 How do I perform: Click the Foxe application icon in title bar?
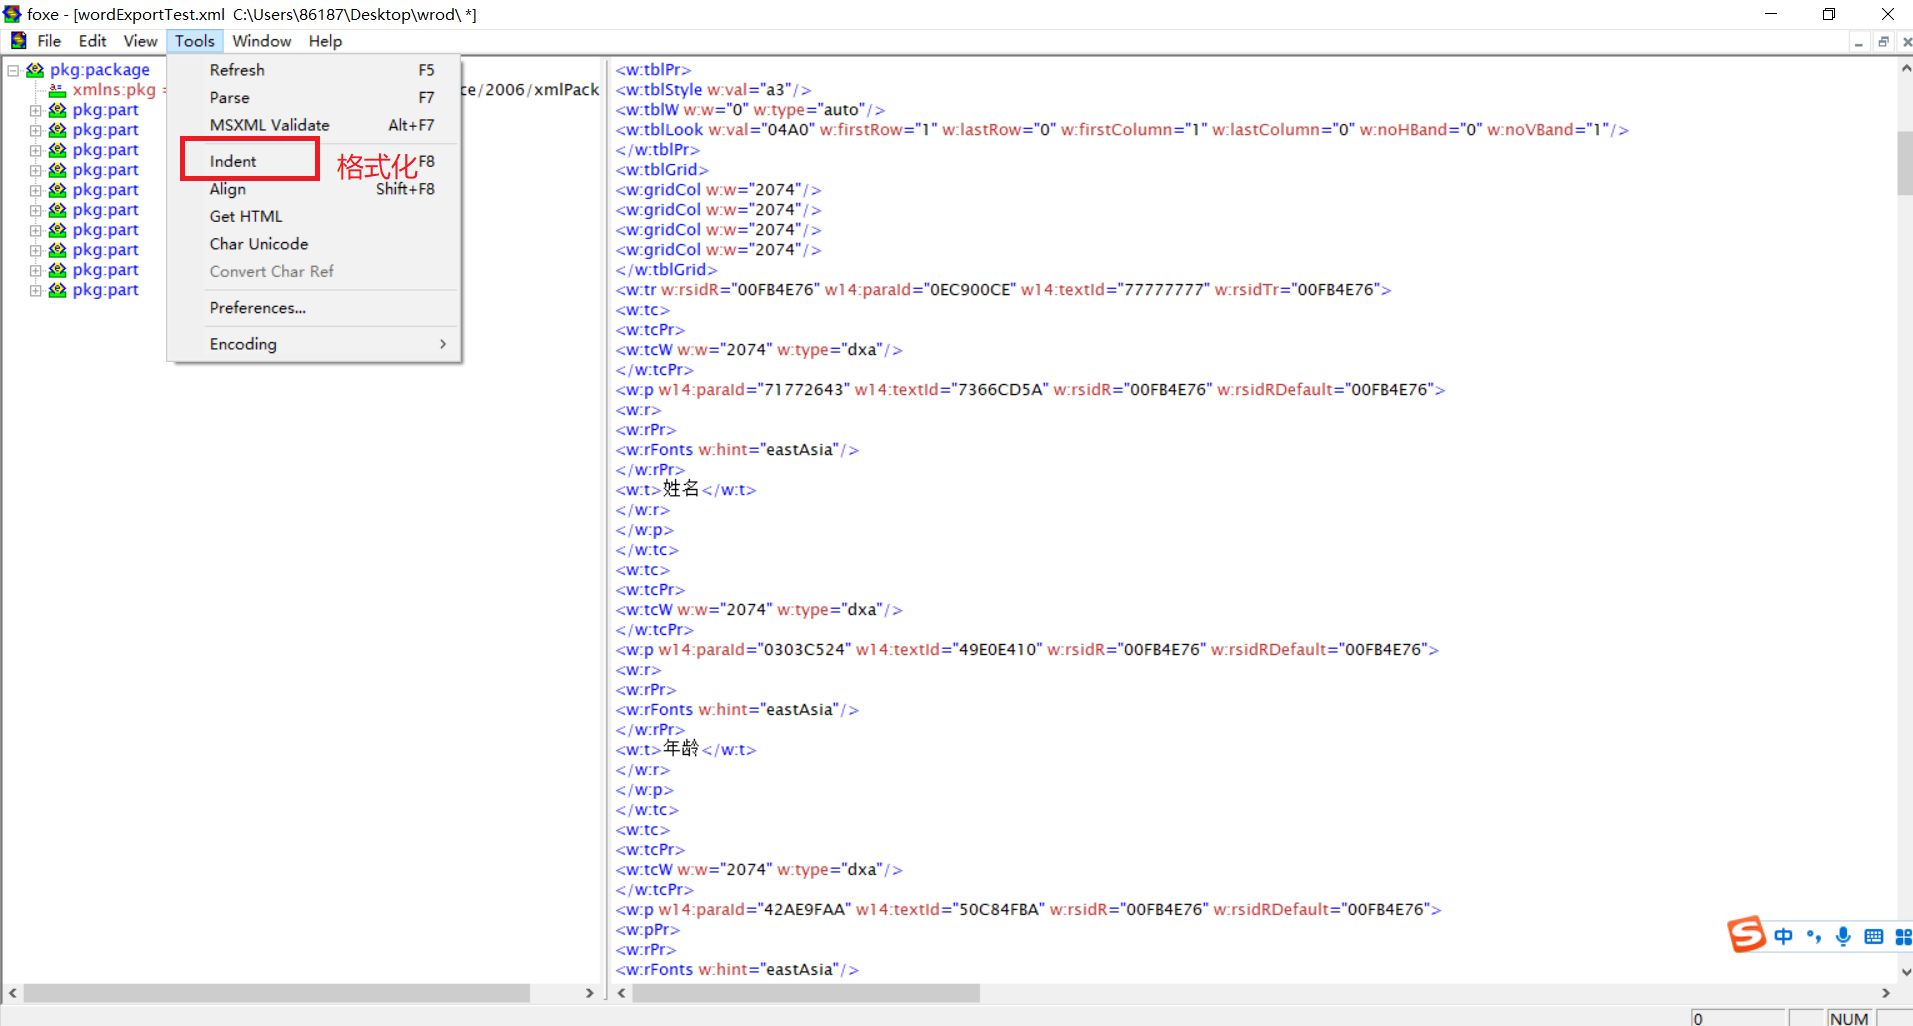(x=11, y=14)
